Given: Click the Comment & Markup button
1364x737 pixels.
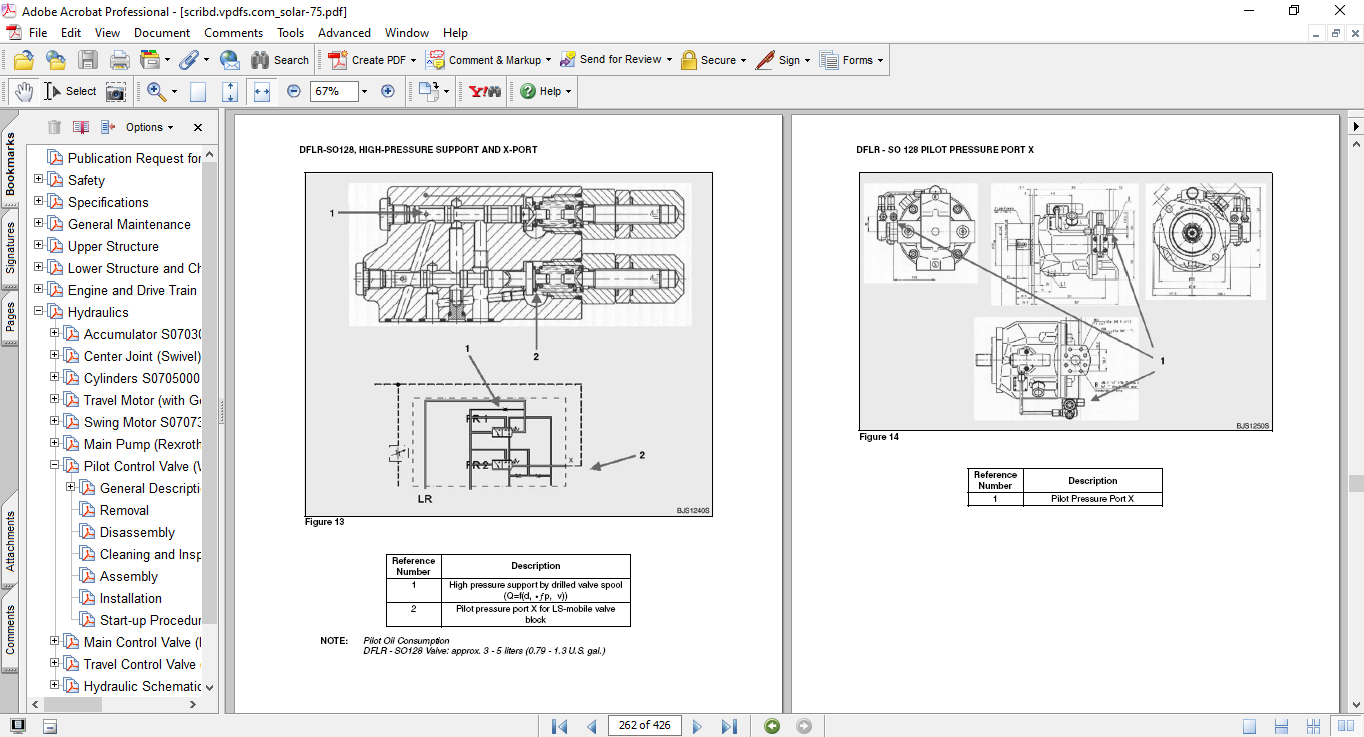Looking at the screenshot, I should click(484, 60).
